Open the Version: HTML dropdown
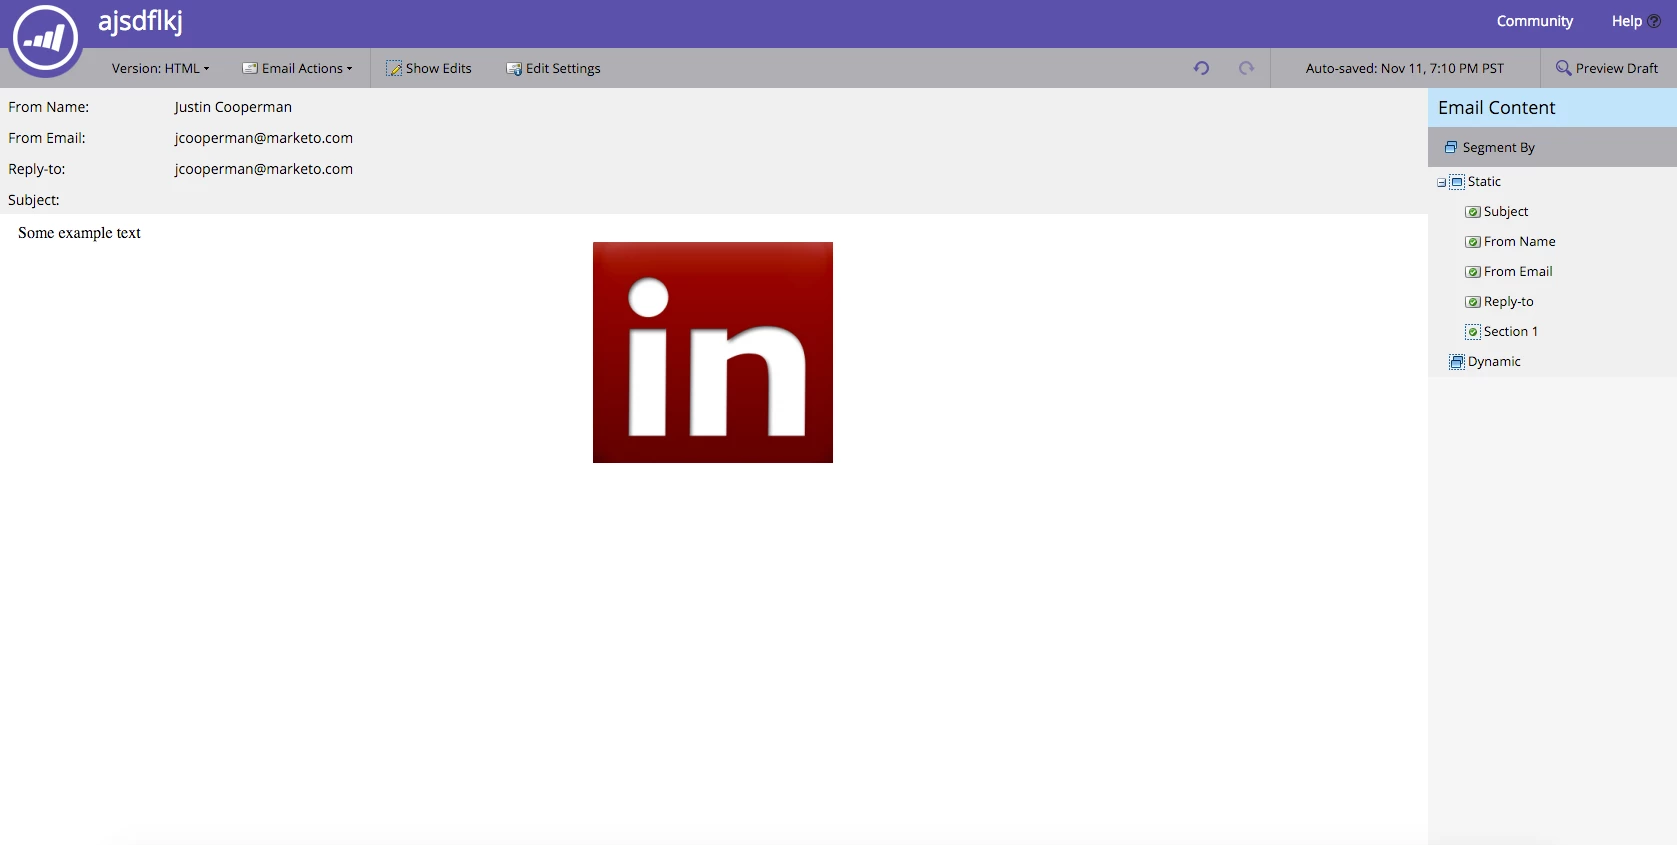Image resolution: width=1677 pixels, height=845 pixels. pos(160,68)
